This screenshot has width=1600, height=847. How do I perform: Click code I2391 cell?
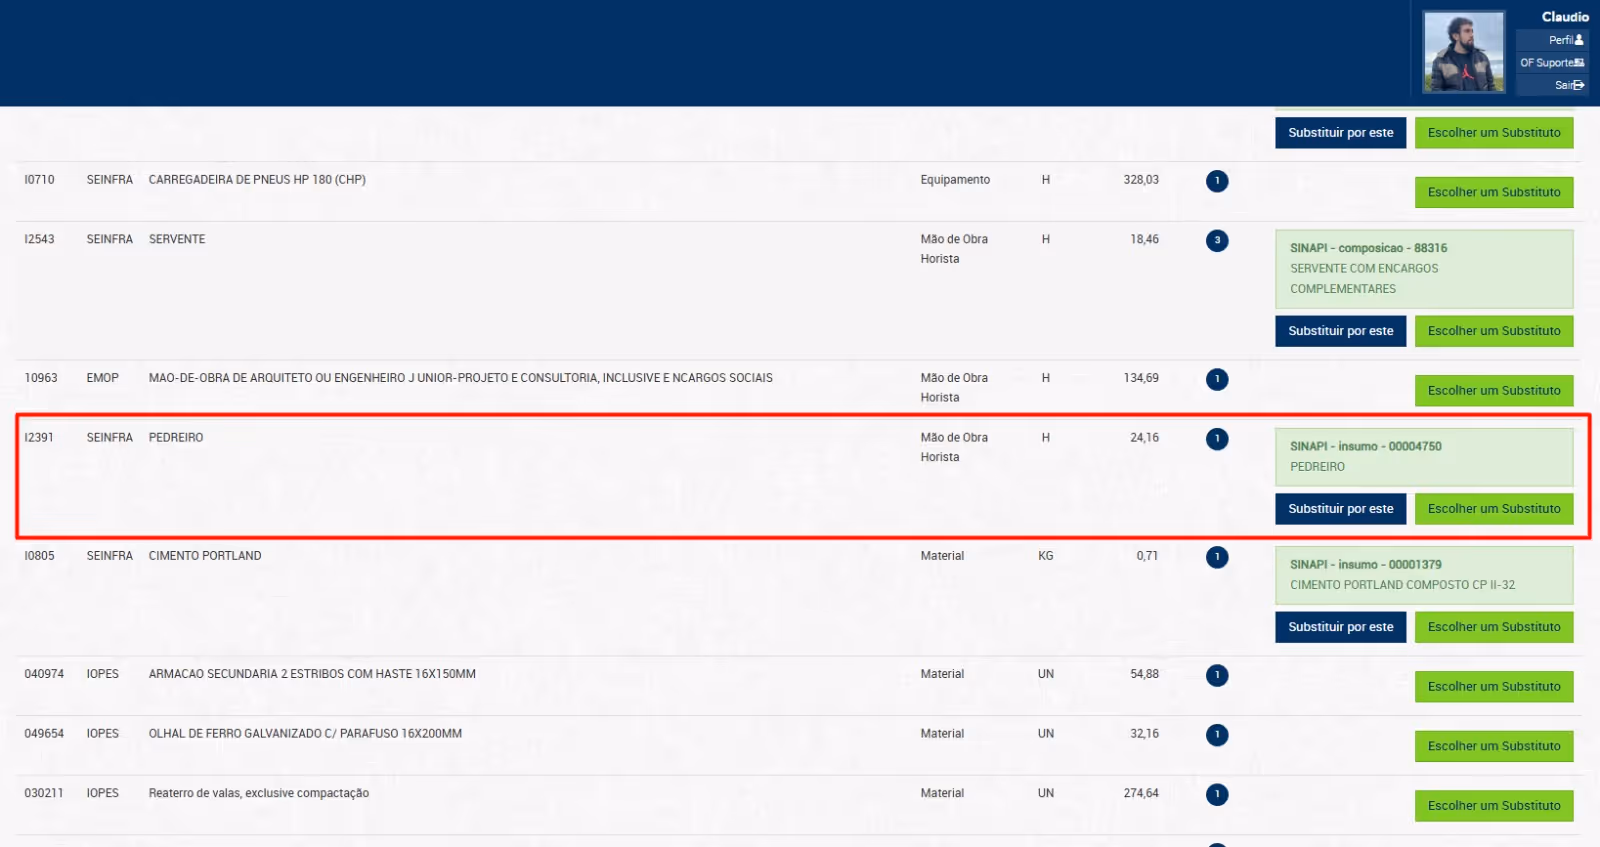(39, 437)
